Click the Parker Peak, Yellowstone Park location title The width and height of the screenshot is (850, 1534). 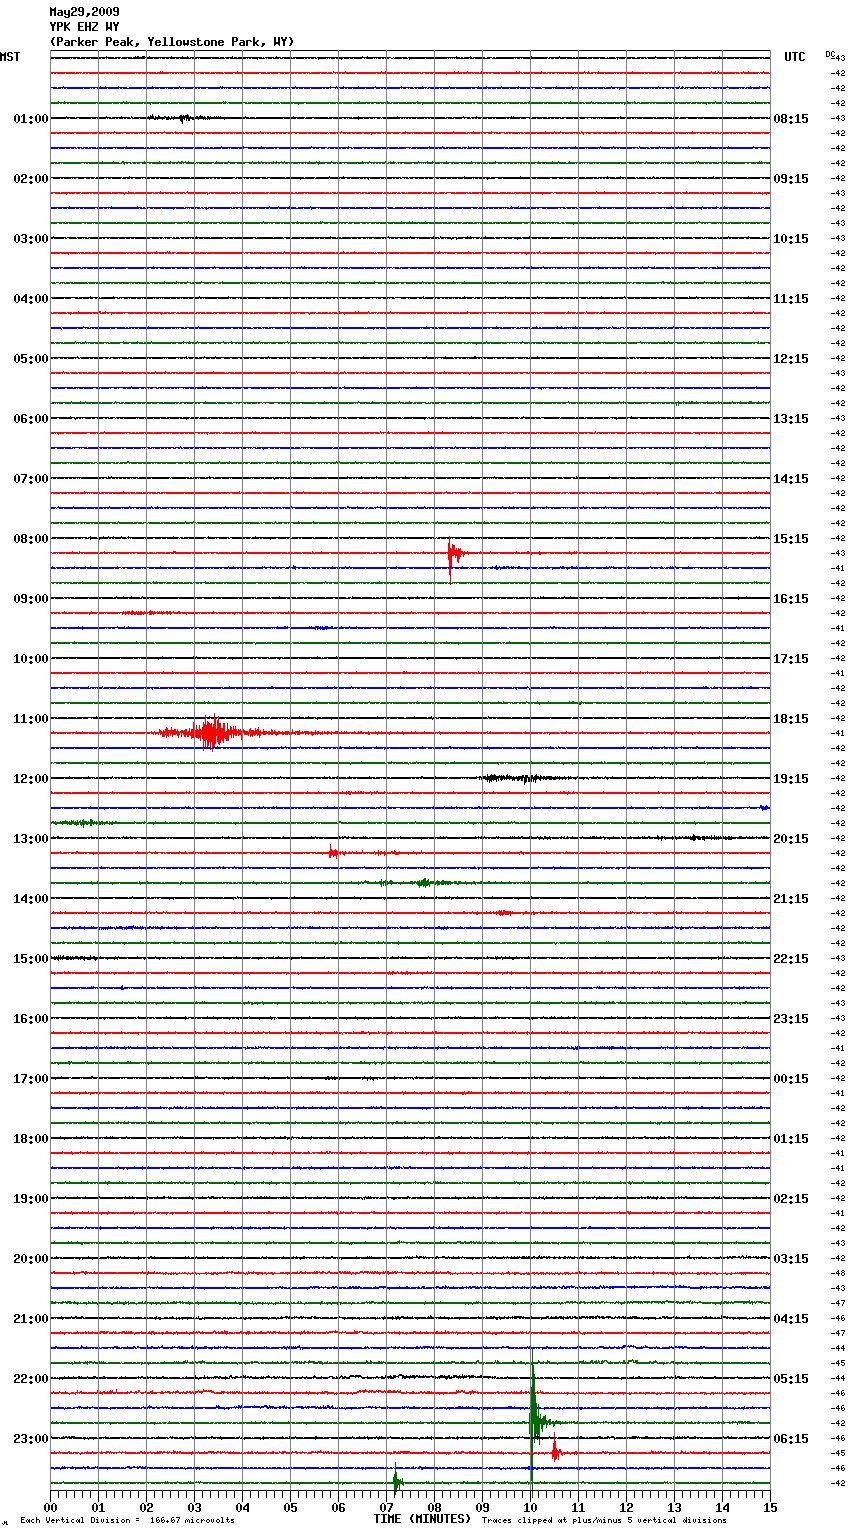pos(172,42)
